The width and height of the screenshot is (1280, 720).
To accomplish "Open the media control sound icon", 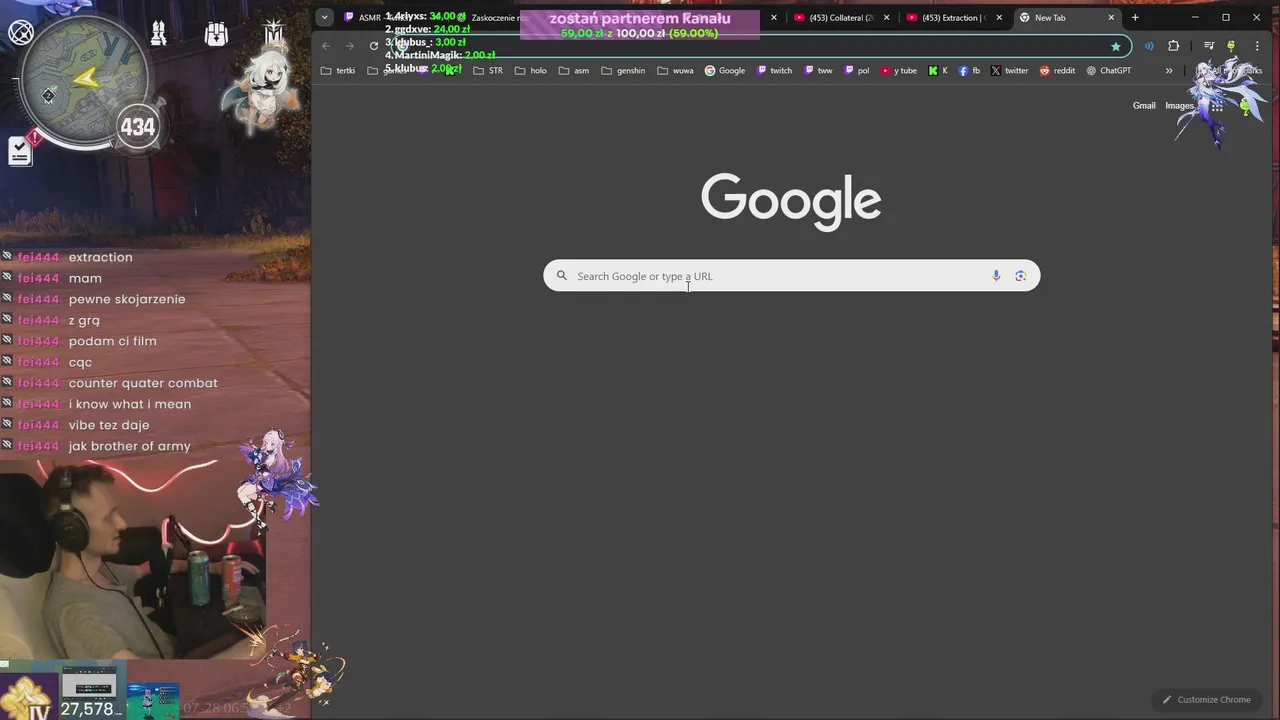I will (1149, 46).
